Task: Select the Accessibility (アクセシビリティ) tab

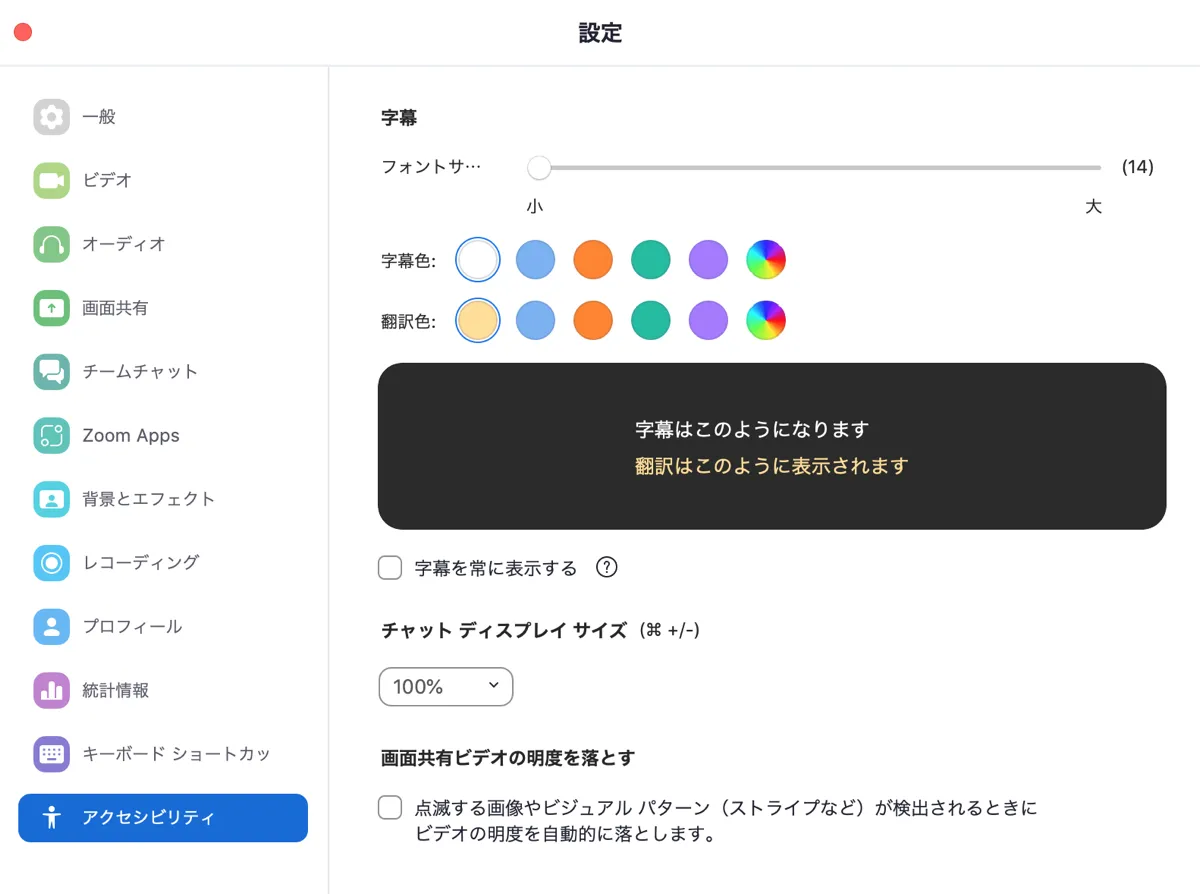Action: click(x=163, y=818)
